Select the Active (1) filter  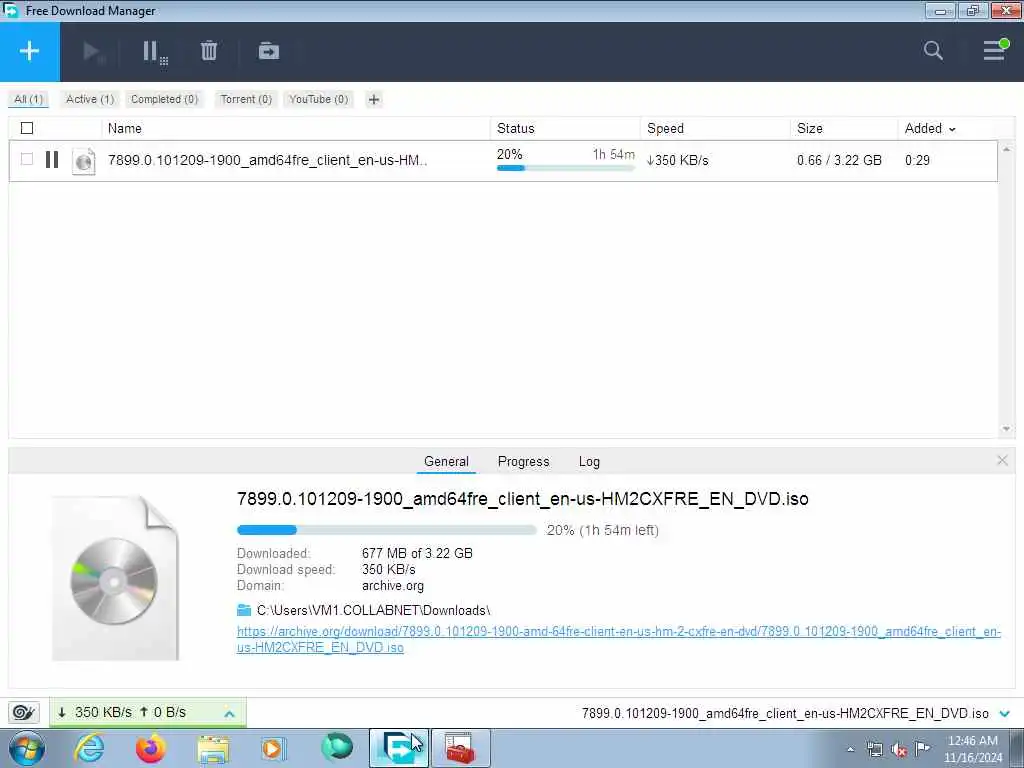pos(90,99)
